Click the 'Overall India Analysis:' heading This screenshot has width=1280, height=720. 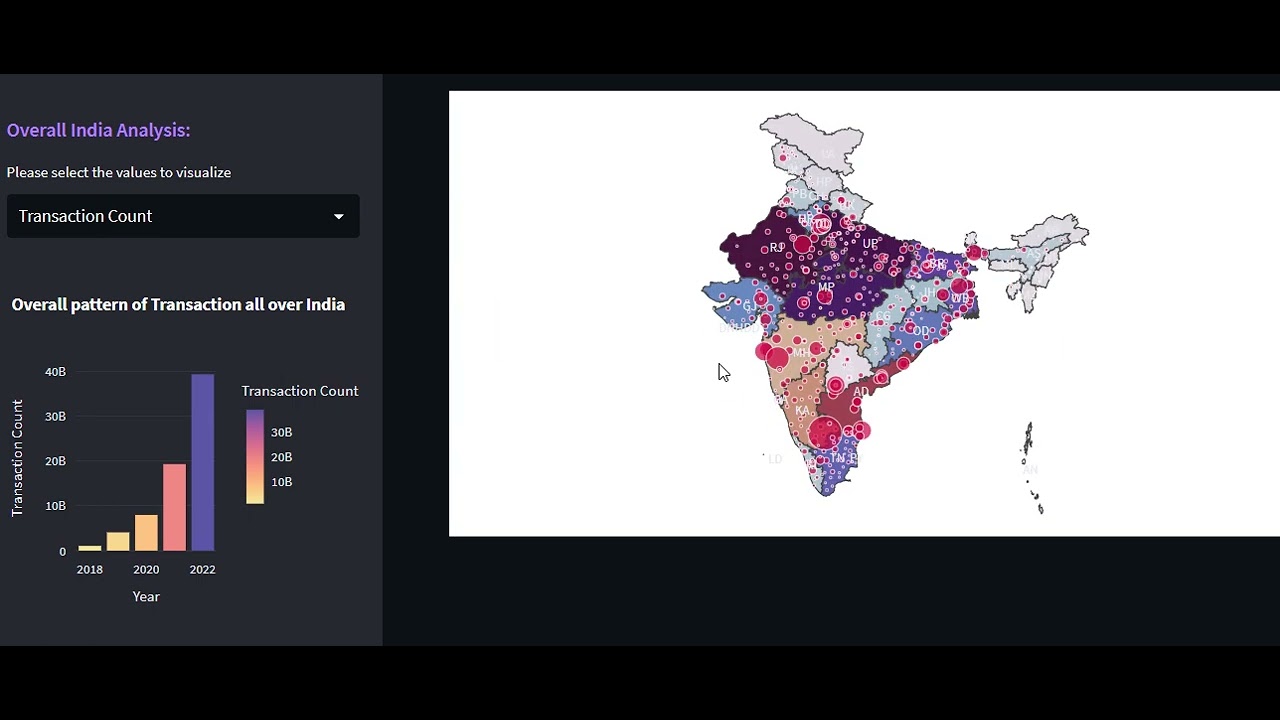coord(98,130)
